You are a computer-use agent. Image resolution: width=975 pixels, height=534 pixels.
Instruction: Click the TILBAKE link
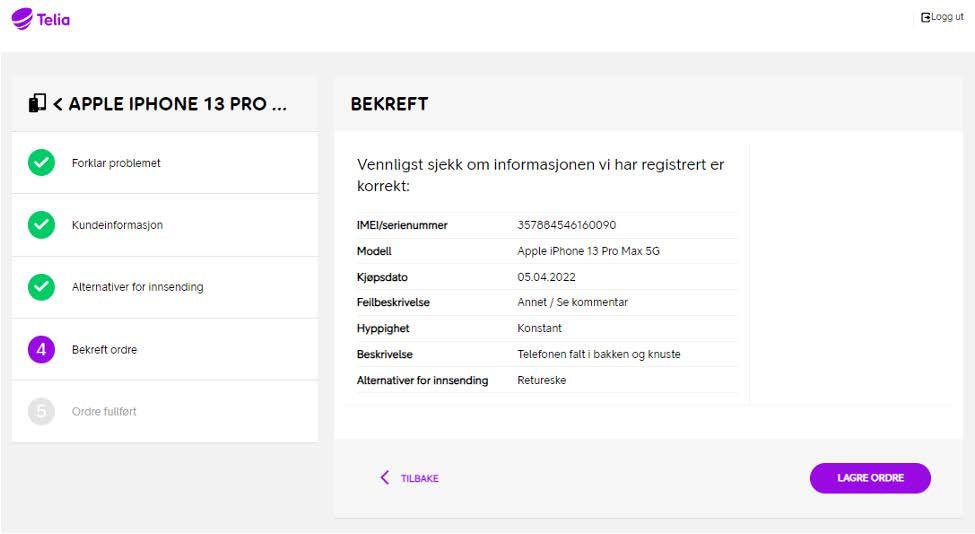tap(420, 478)
